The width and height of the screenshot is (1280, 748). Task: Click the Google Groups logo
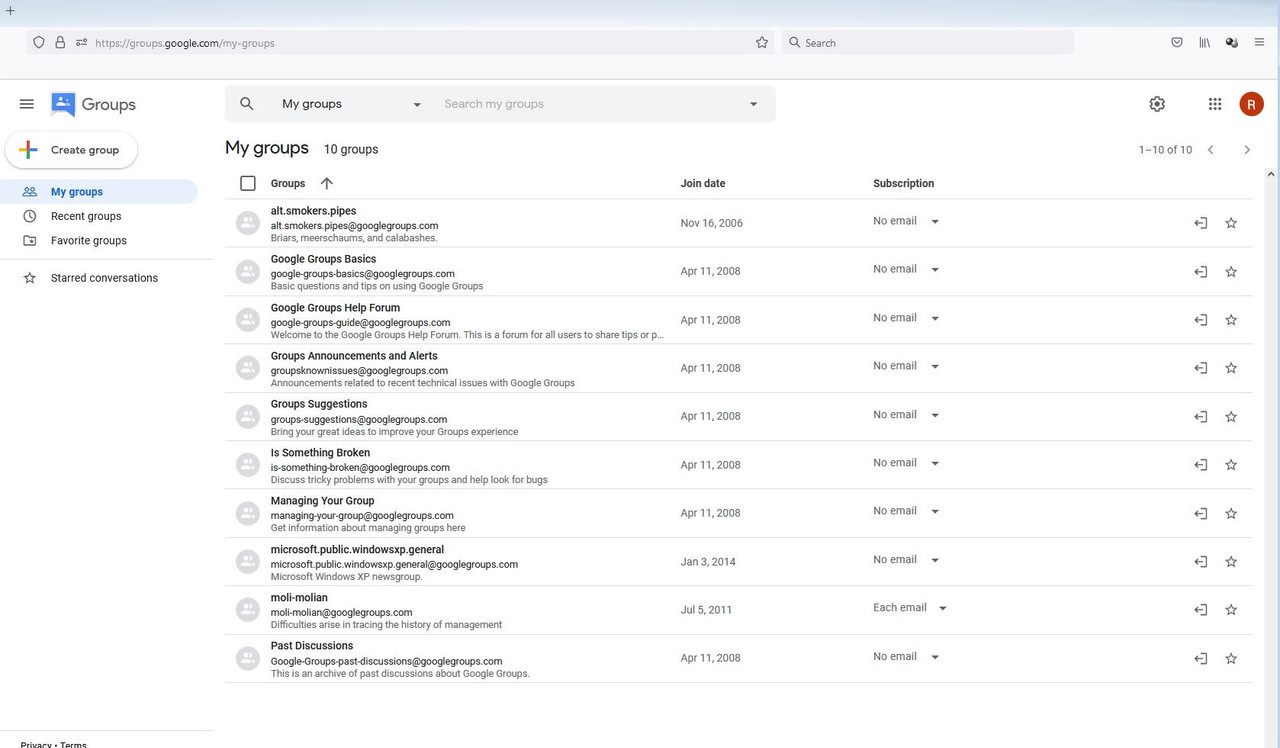click(x=93, y=104)
